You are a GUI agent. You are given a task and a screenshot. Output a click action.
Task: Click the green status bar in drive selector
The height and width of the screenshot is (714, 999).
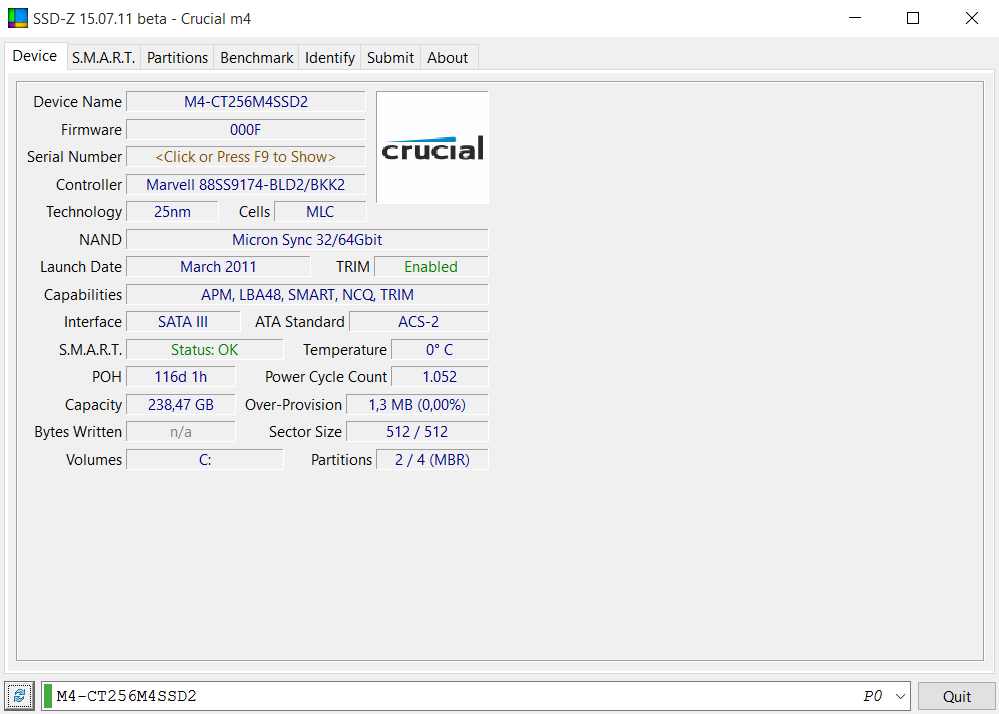(48, 696)
